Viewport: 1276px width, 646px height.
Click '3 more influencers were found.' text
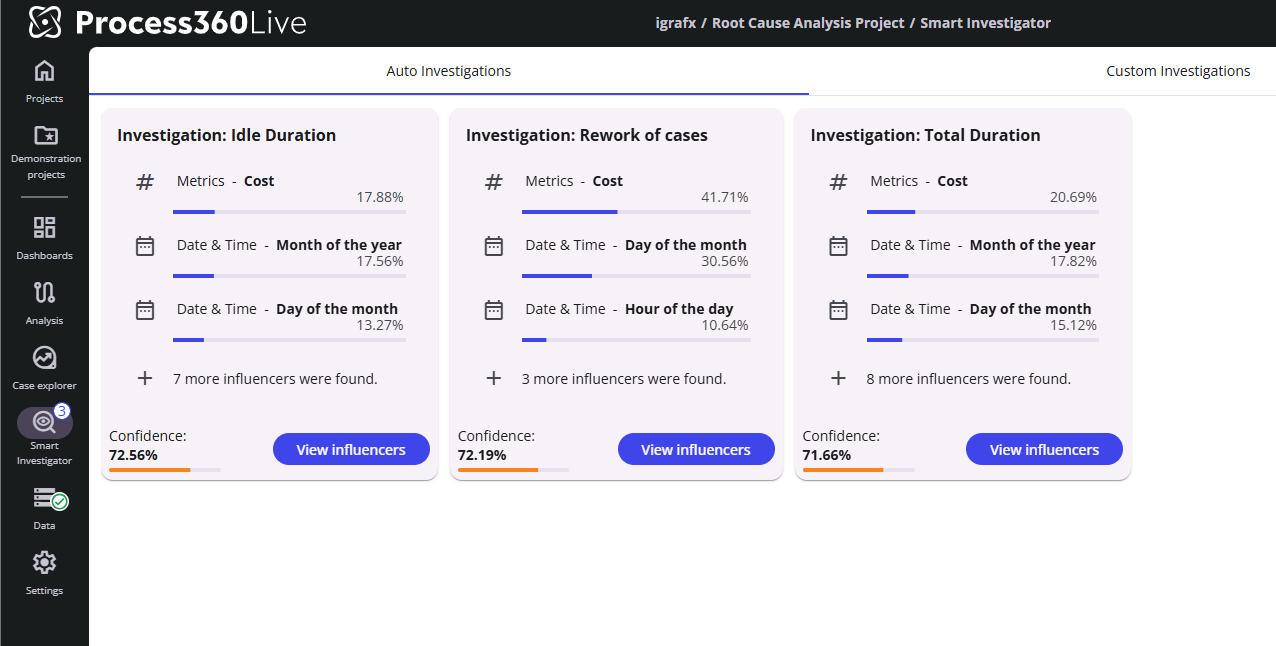click(624, 379)
